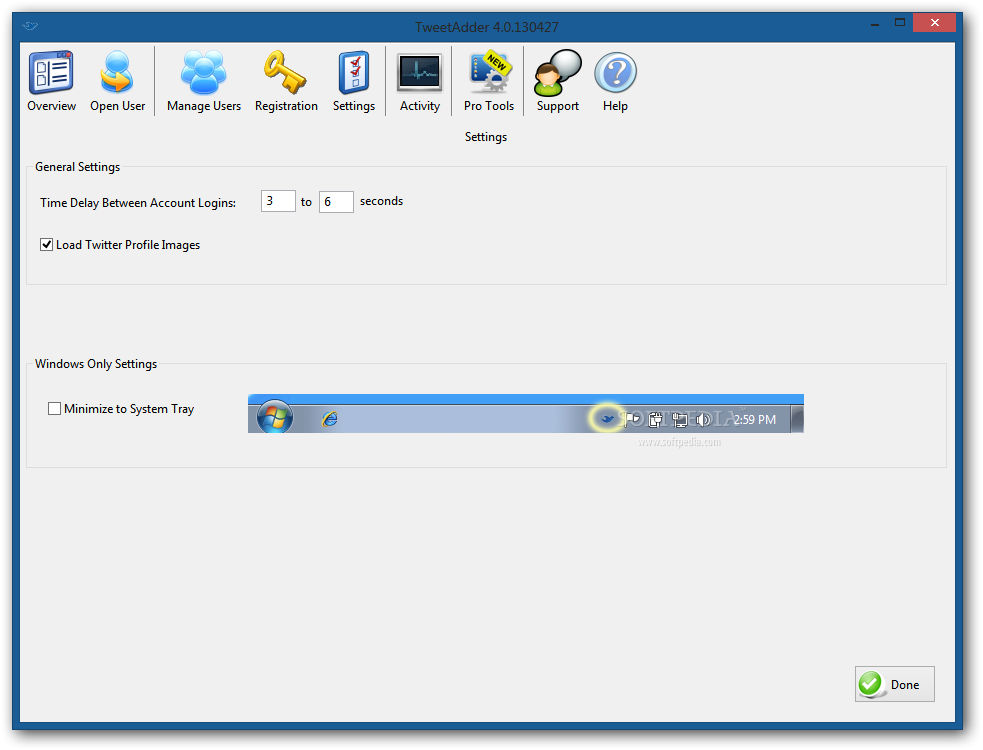Click the "seconds" label text
Viewport: 983px width, 750px height.
pyautogui.click(x=381, y=201)
